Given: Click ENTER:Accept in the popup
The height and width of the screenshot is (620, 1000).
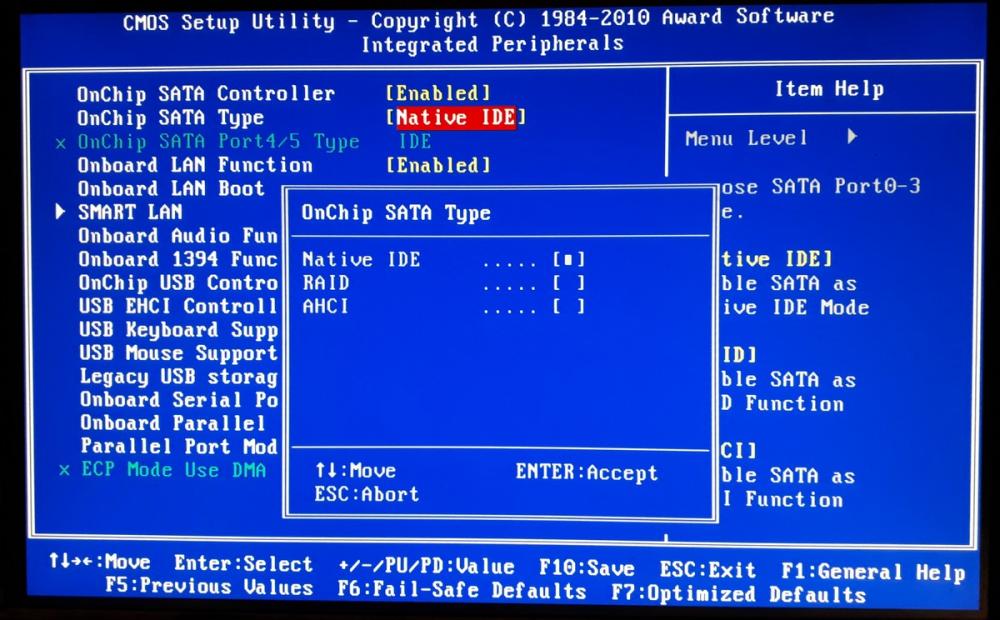Looking at the screenshot, I should (587, 473).
